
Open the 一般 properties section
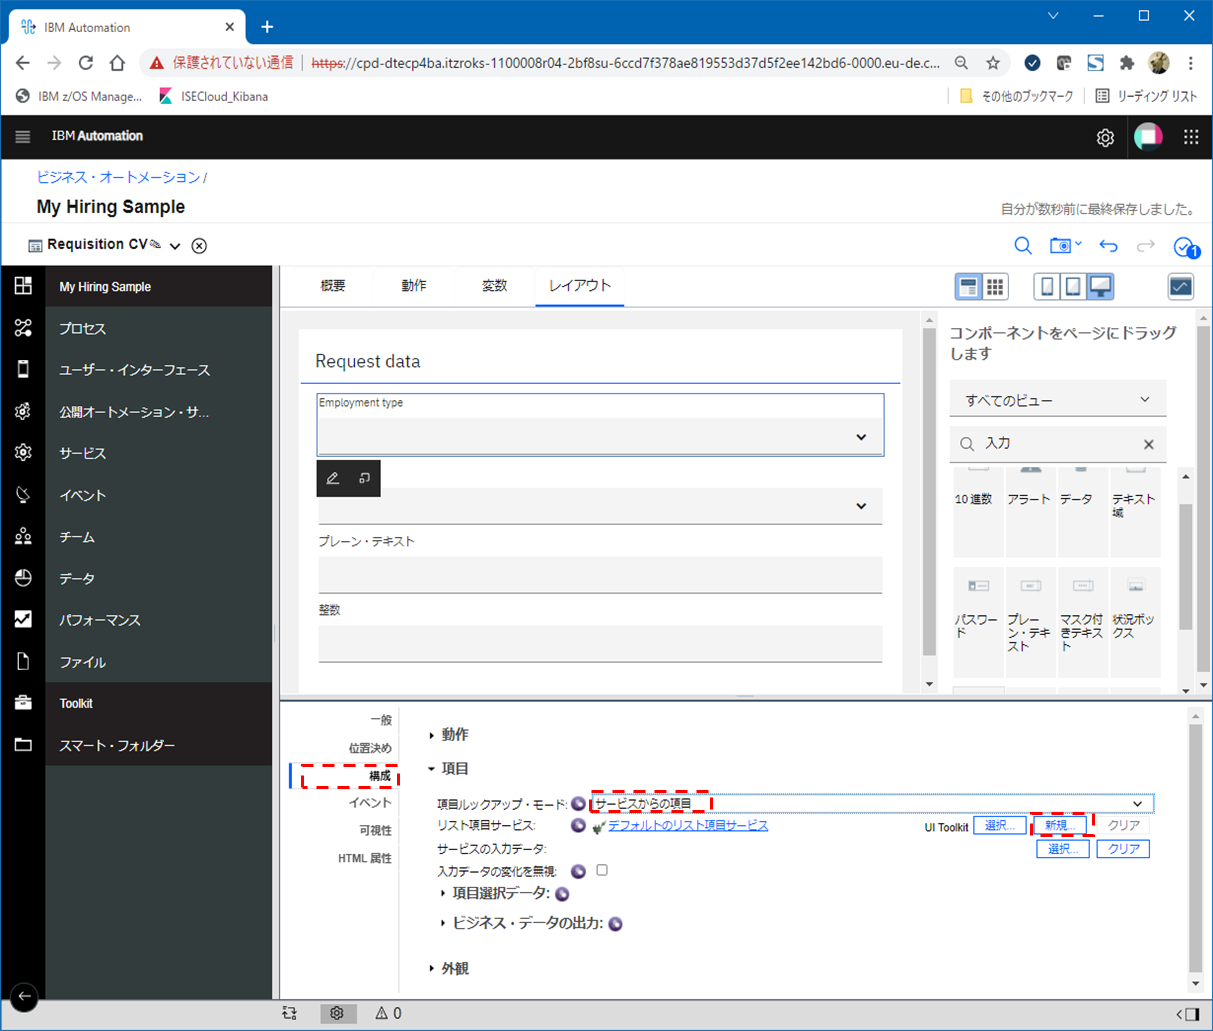pyautogui.click(x=381, y=720)
